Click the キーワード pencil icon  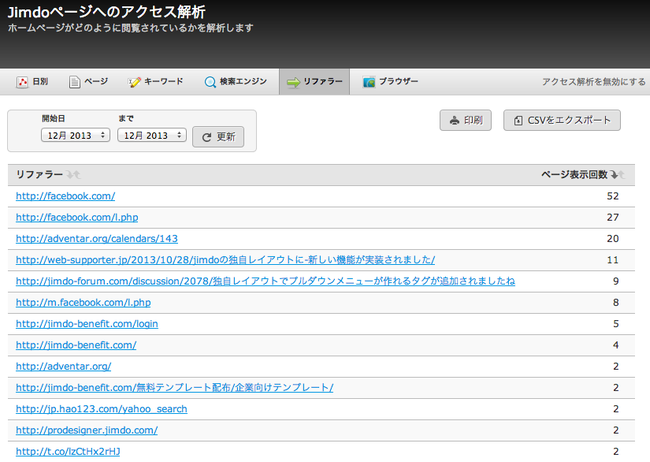coord(134,82)
